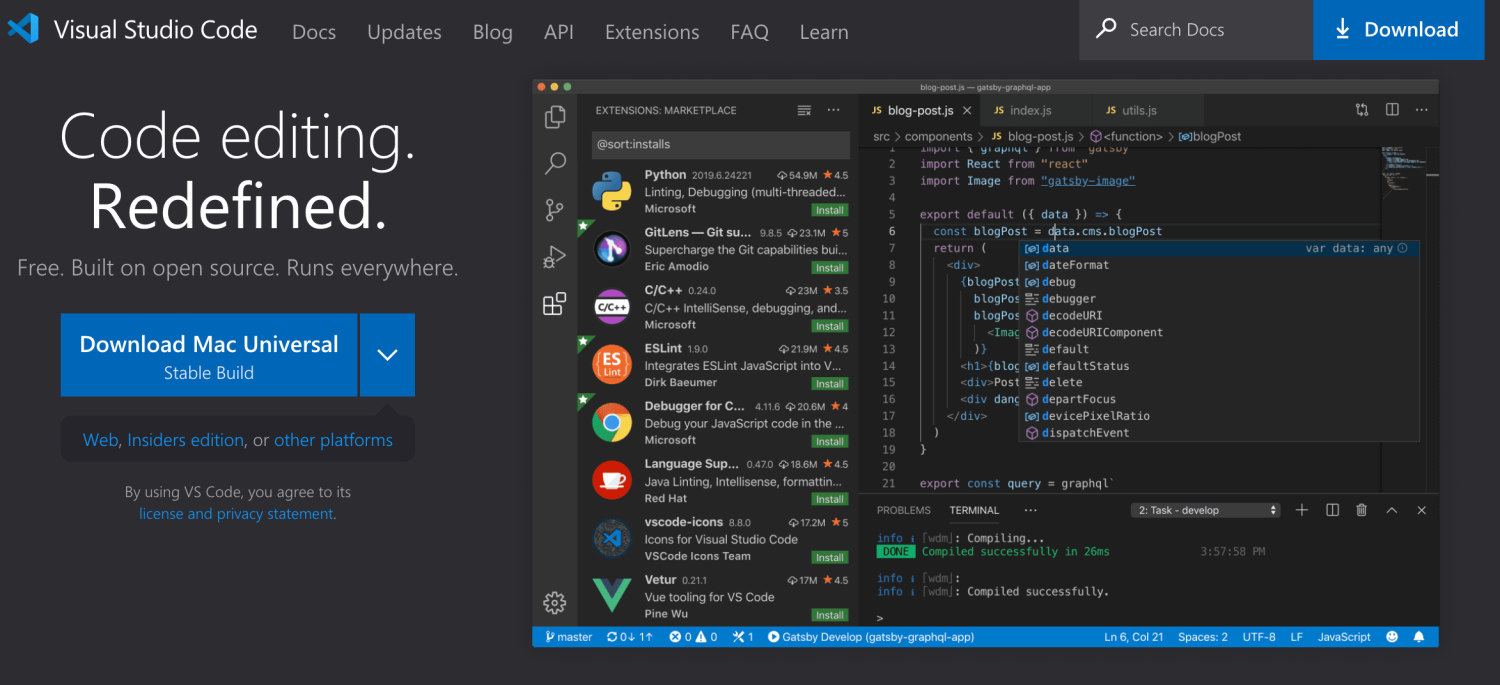Click the Vetur extension icon

(x=611, y=596)
